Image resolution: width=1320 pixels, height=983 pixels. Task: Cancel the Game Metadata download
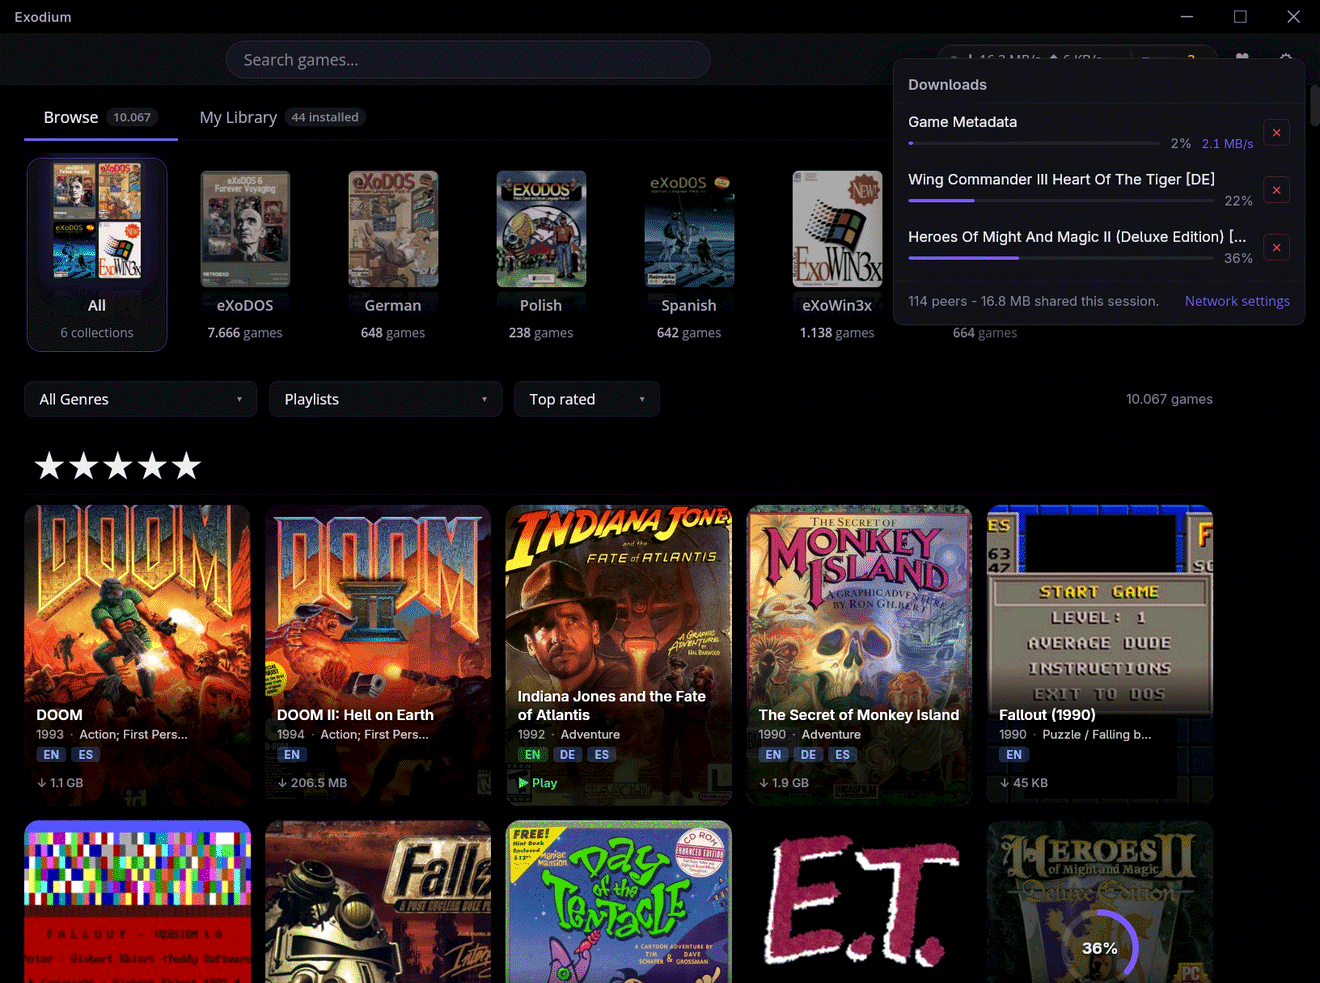[1276, 133]
